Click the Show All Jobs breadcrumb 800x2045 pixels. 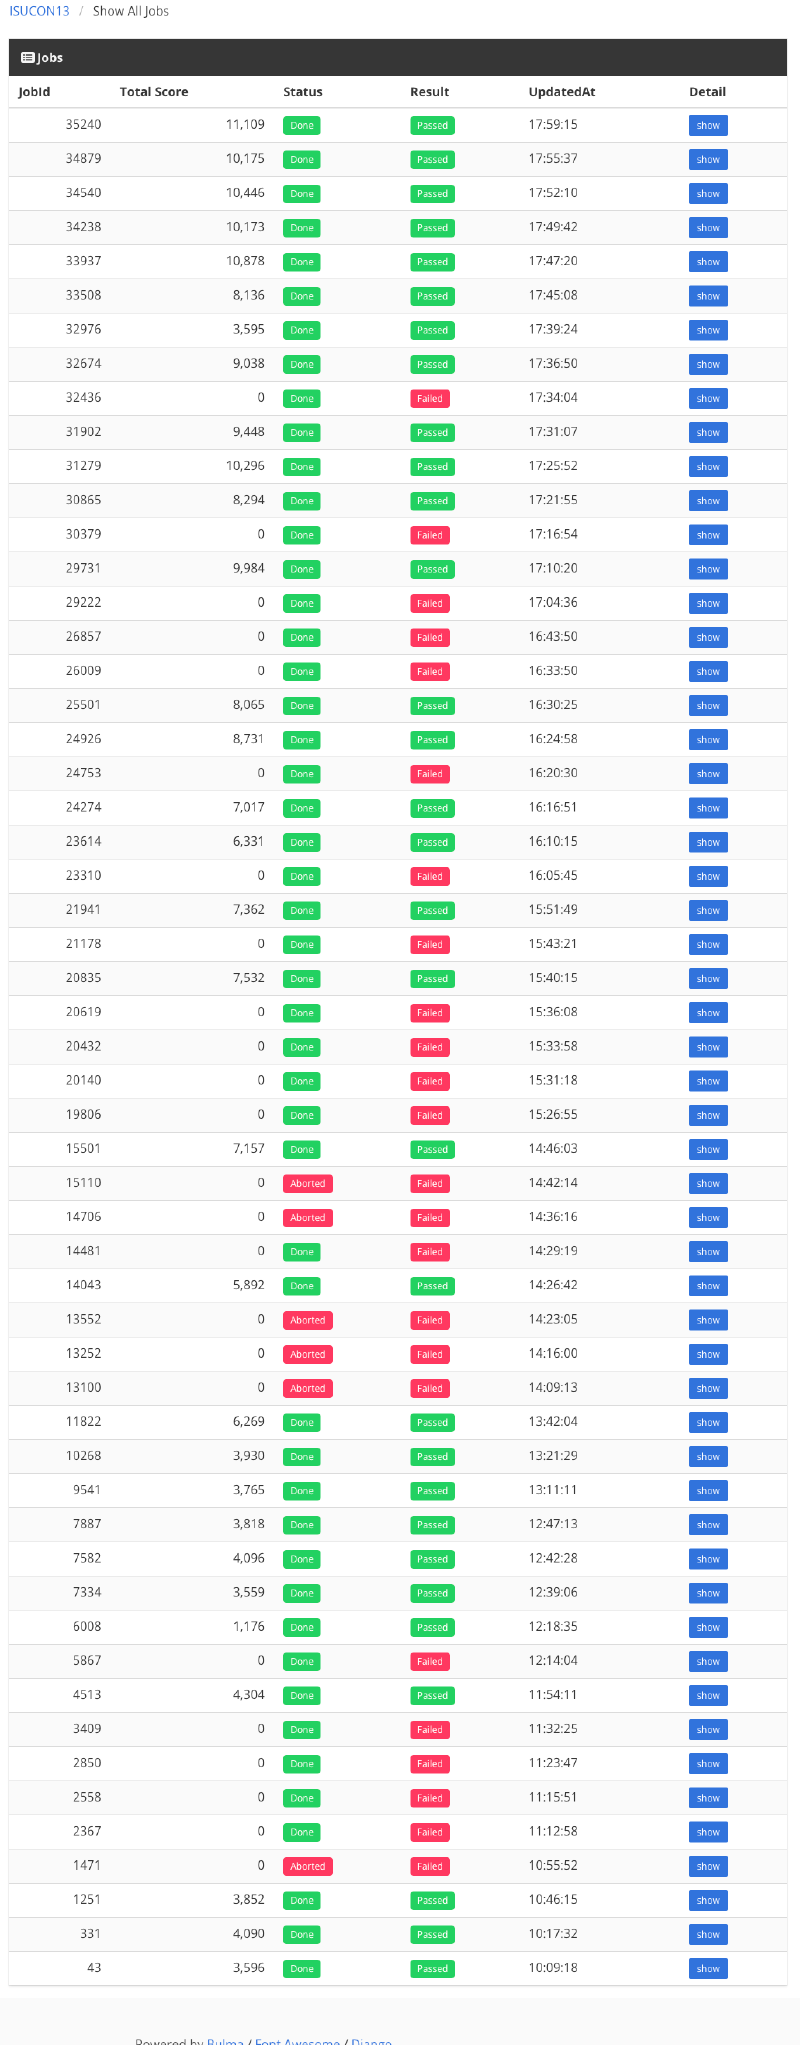coord(130,11)
